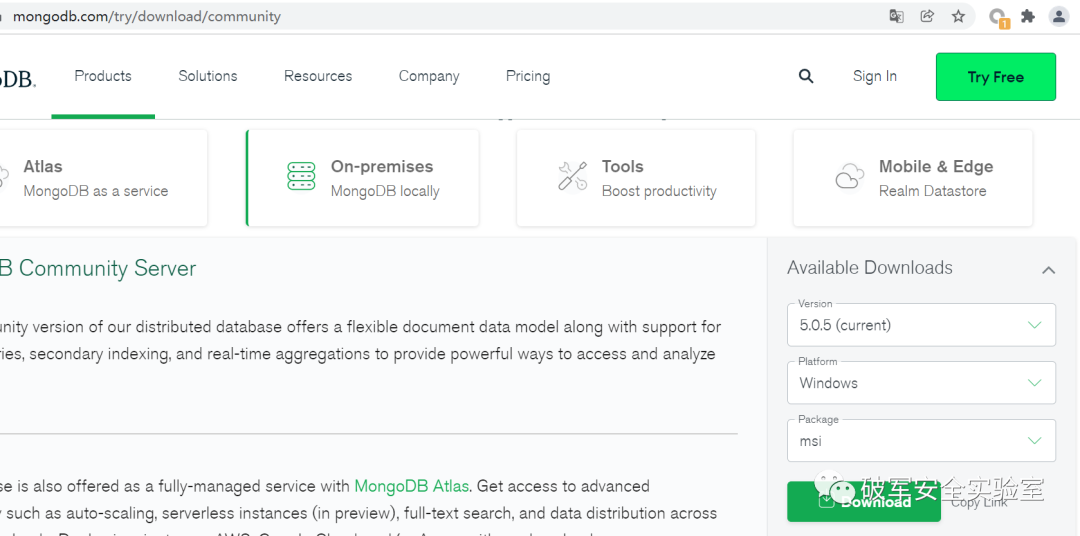
Task: Click the Try Free button
Action: [995, 77]
